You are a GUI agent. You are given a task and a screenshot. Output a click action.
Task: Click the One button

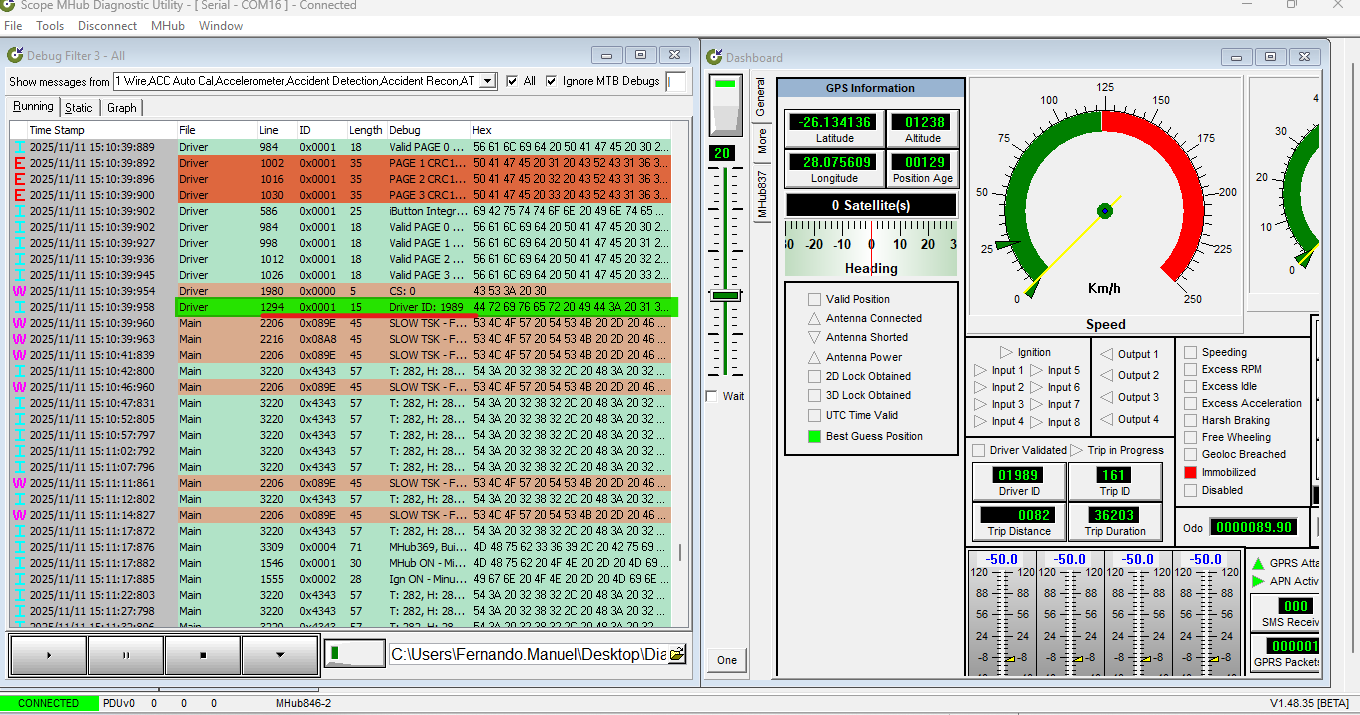726,660
